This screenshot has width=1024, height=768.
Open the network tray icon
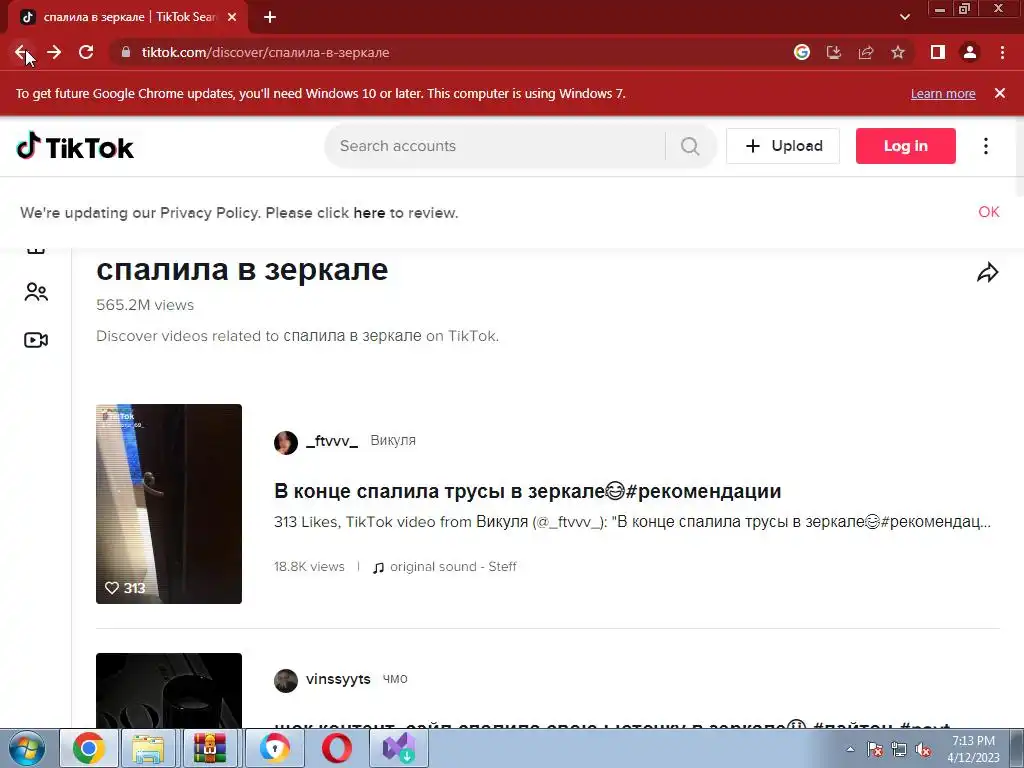coord(899,750)
